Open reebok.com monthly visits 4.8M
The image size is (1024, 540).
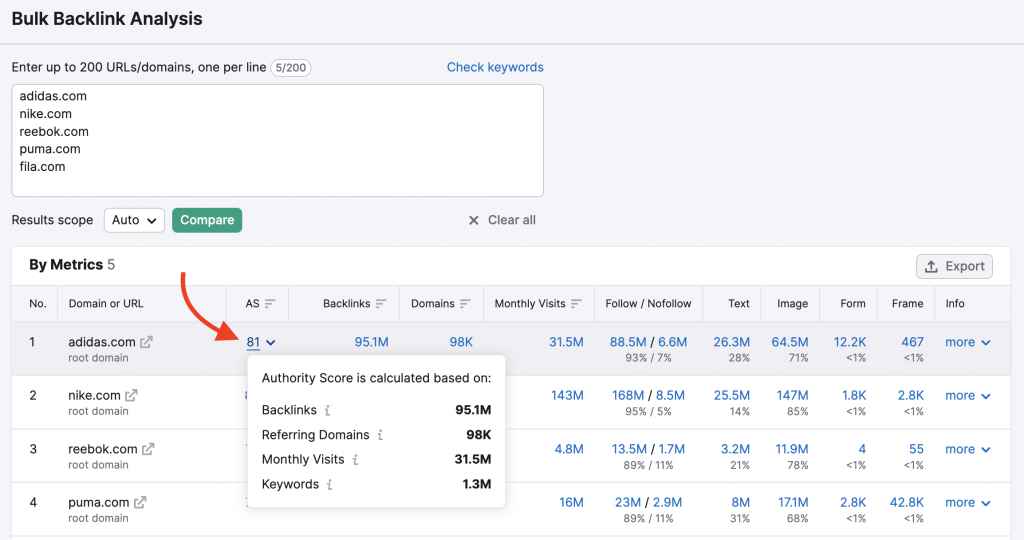point(569,449)
